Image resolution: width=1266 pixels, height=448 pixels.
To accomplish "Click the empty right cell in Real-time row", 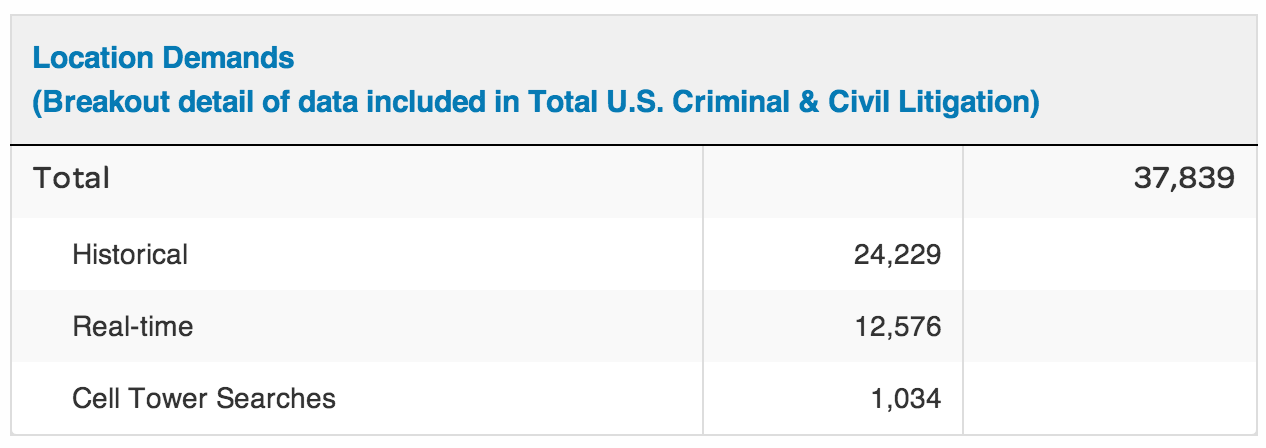I will tap(1109, 326).
